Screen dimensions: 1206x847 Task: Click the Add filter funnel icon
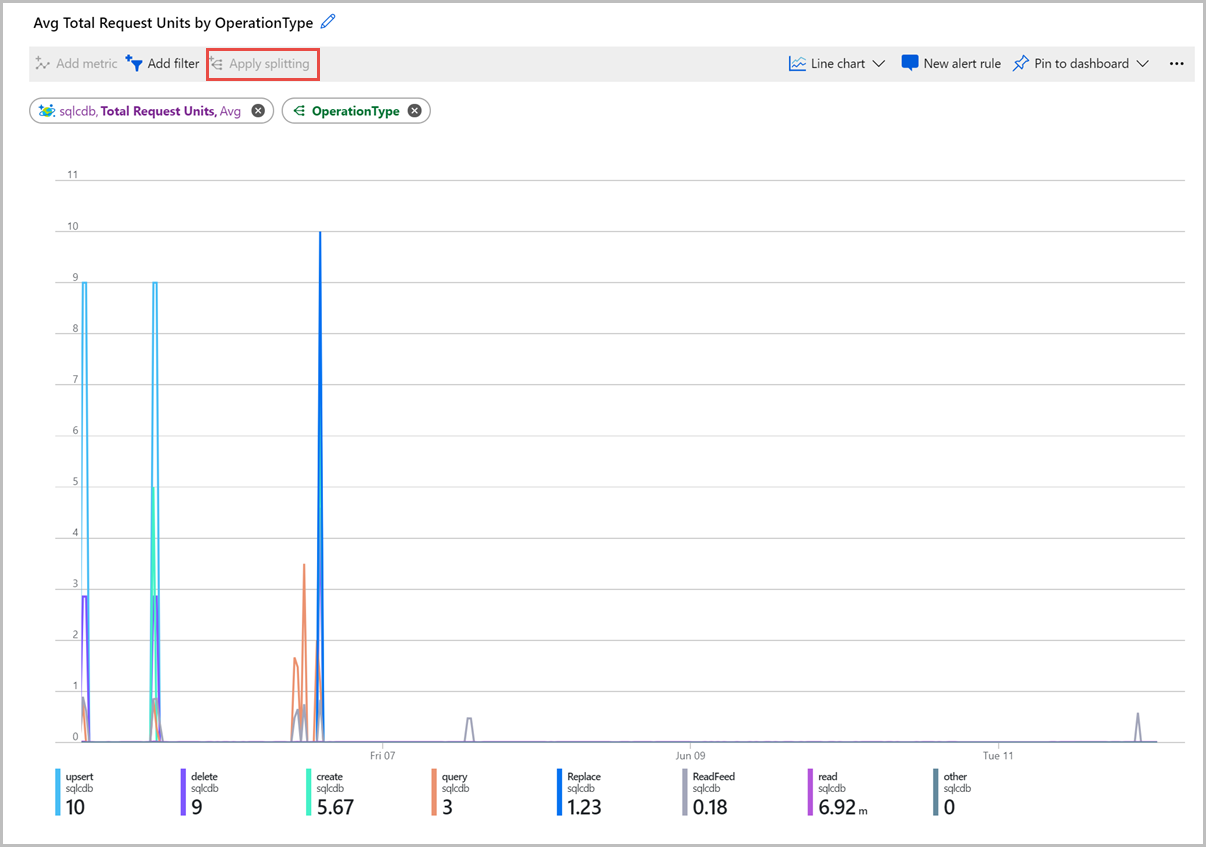pos(134,63)
